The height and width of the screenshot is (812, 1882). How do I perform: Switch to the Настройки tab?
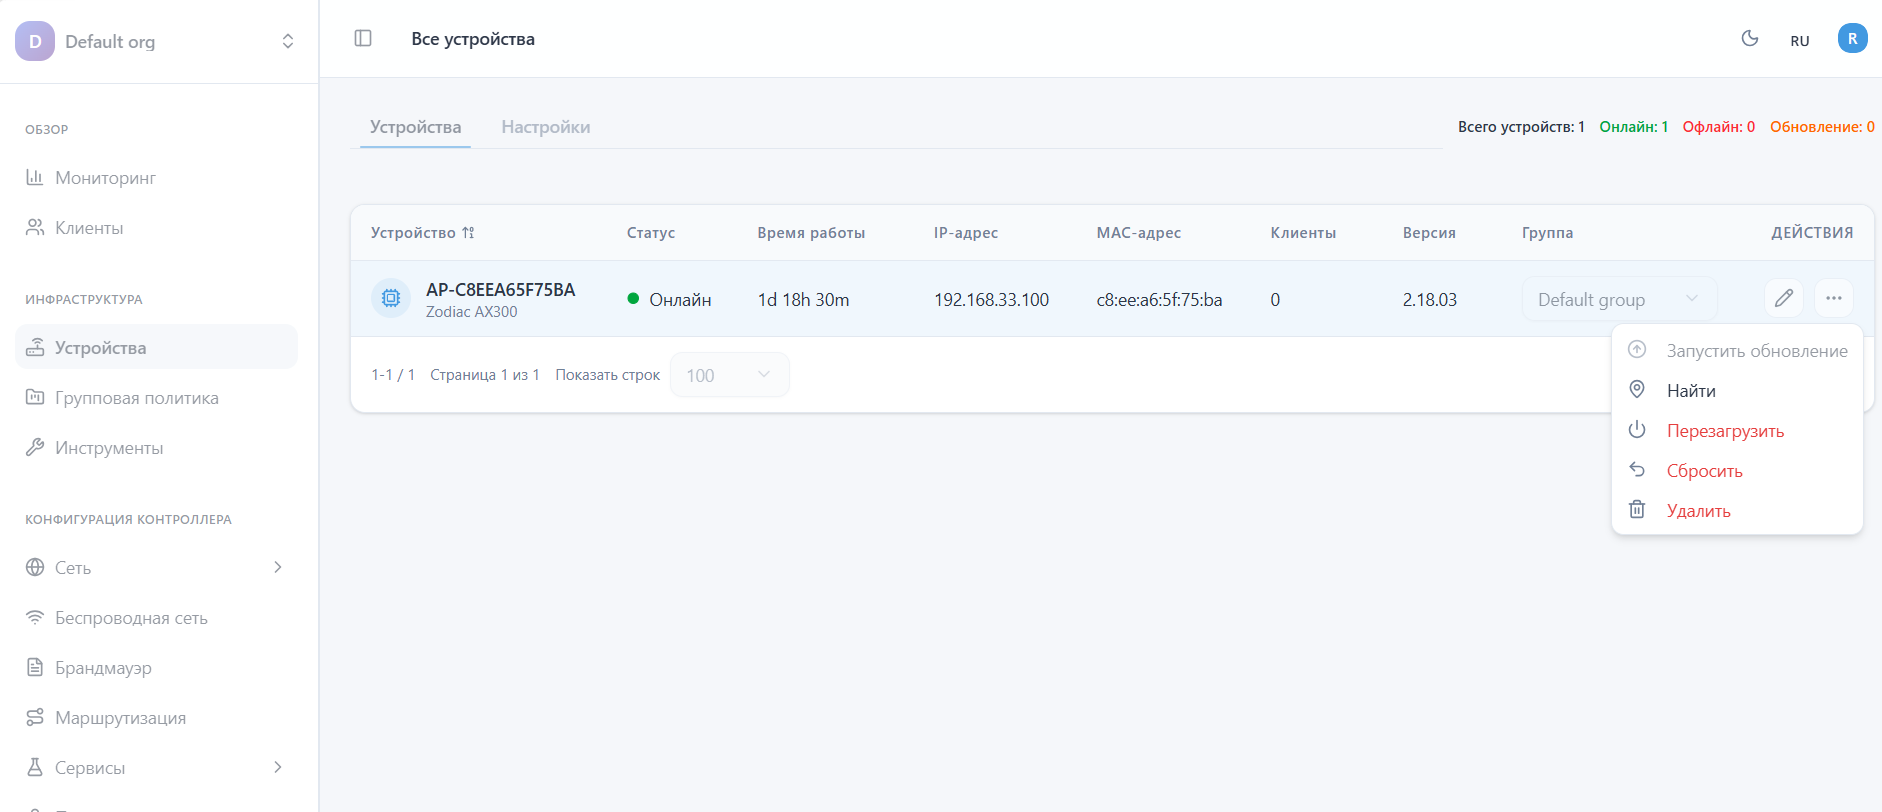click(545, 127)
